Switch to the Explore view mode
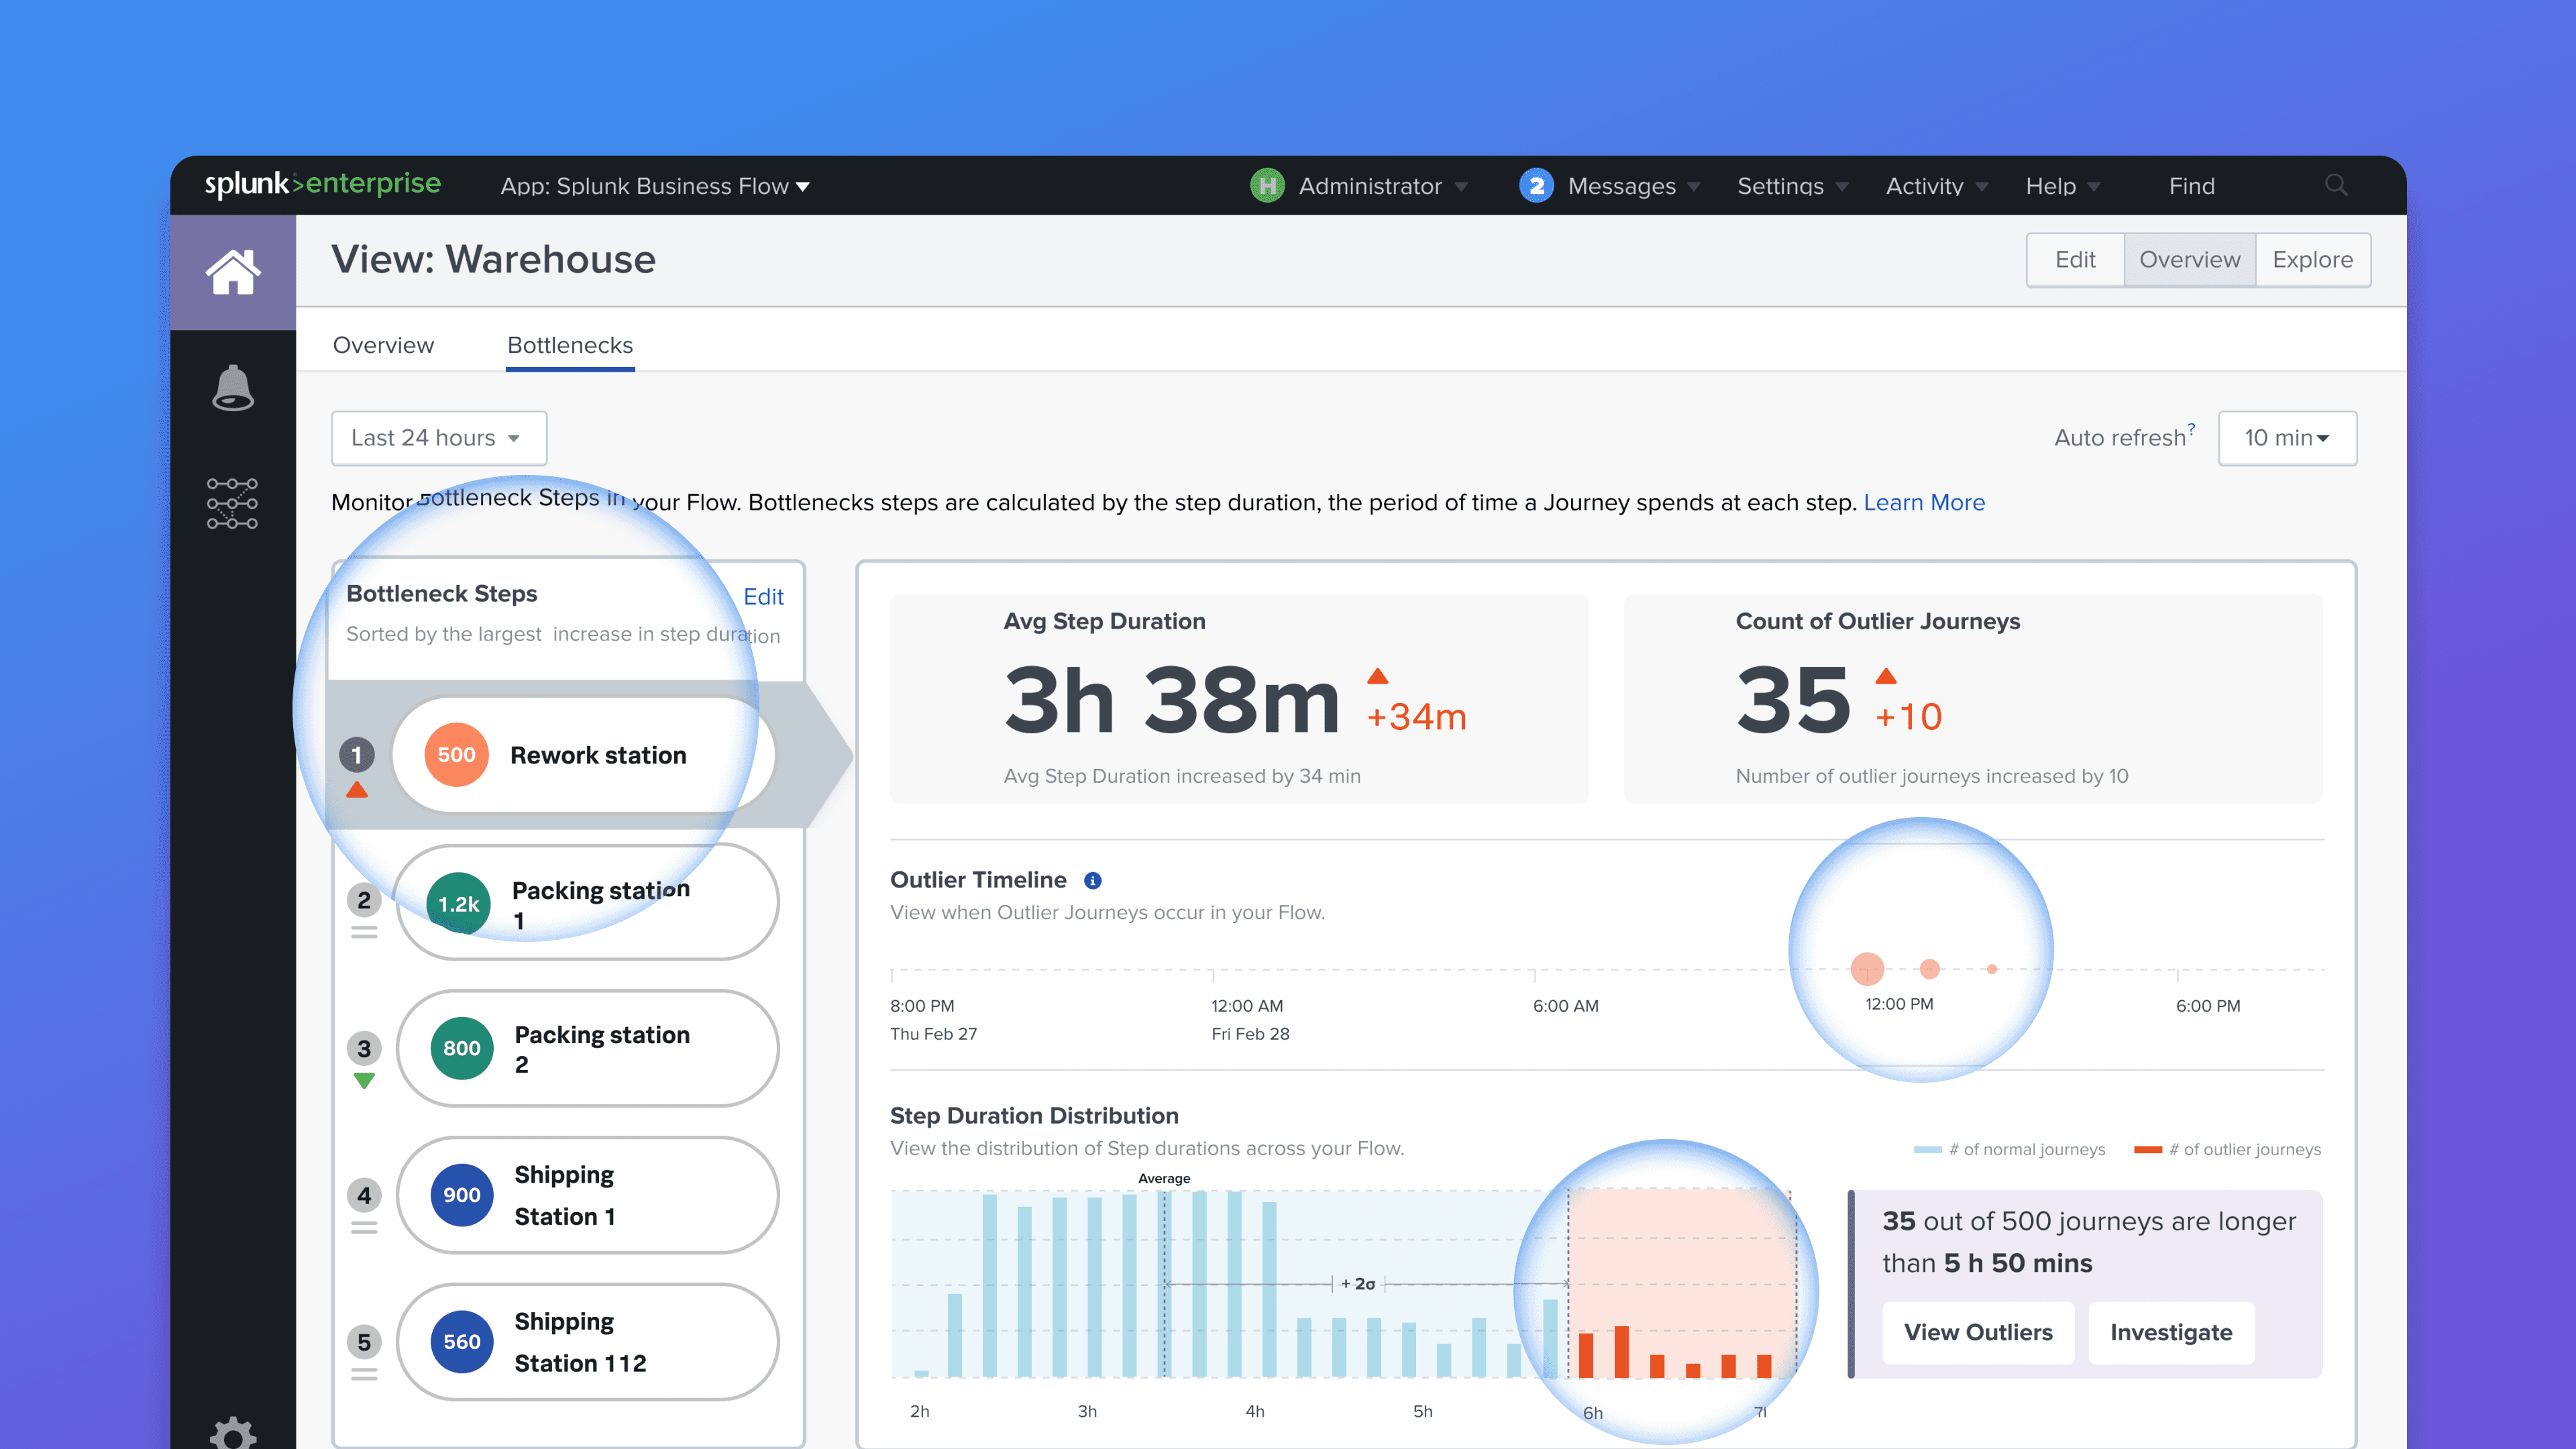Viewport: 2576px width, 1449px height. (2312, 260)
